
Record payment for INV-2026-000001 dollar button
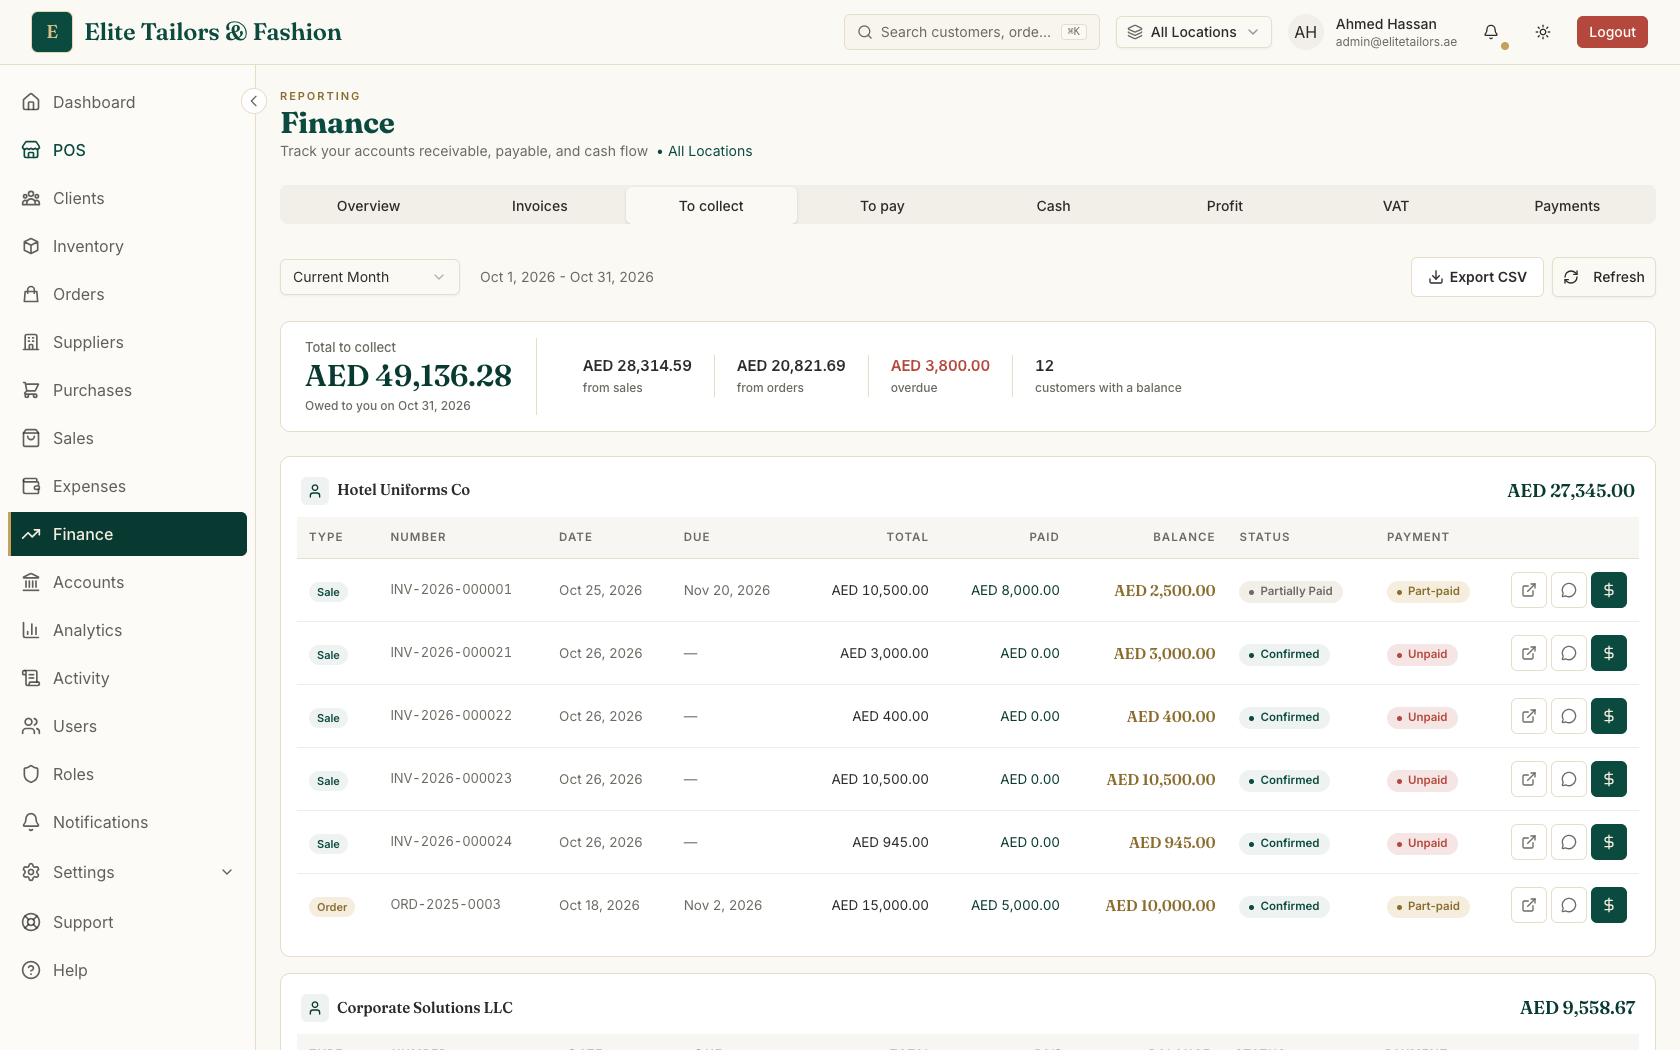1609,590
